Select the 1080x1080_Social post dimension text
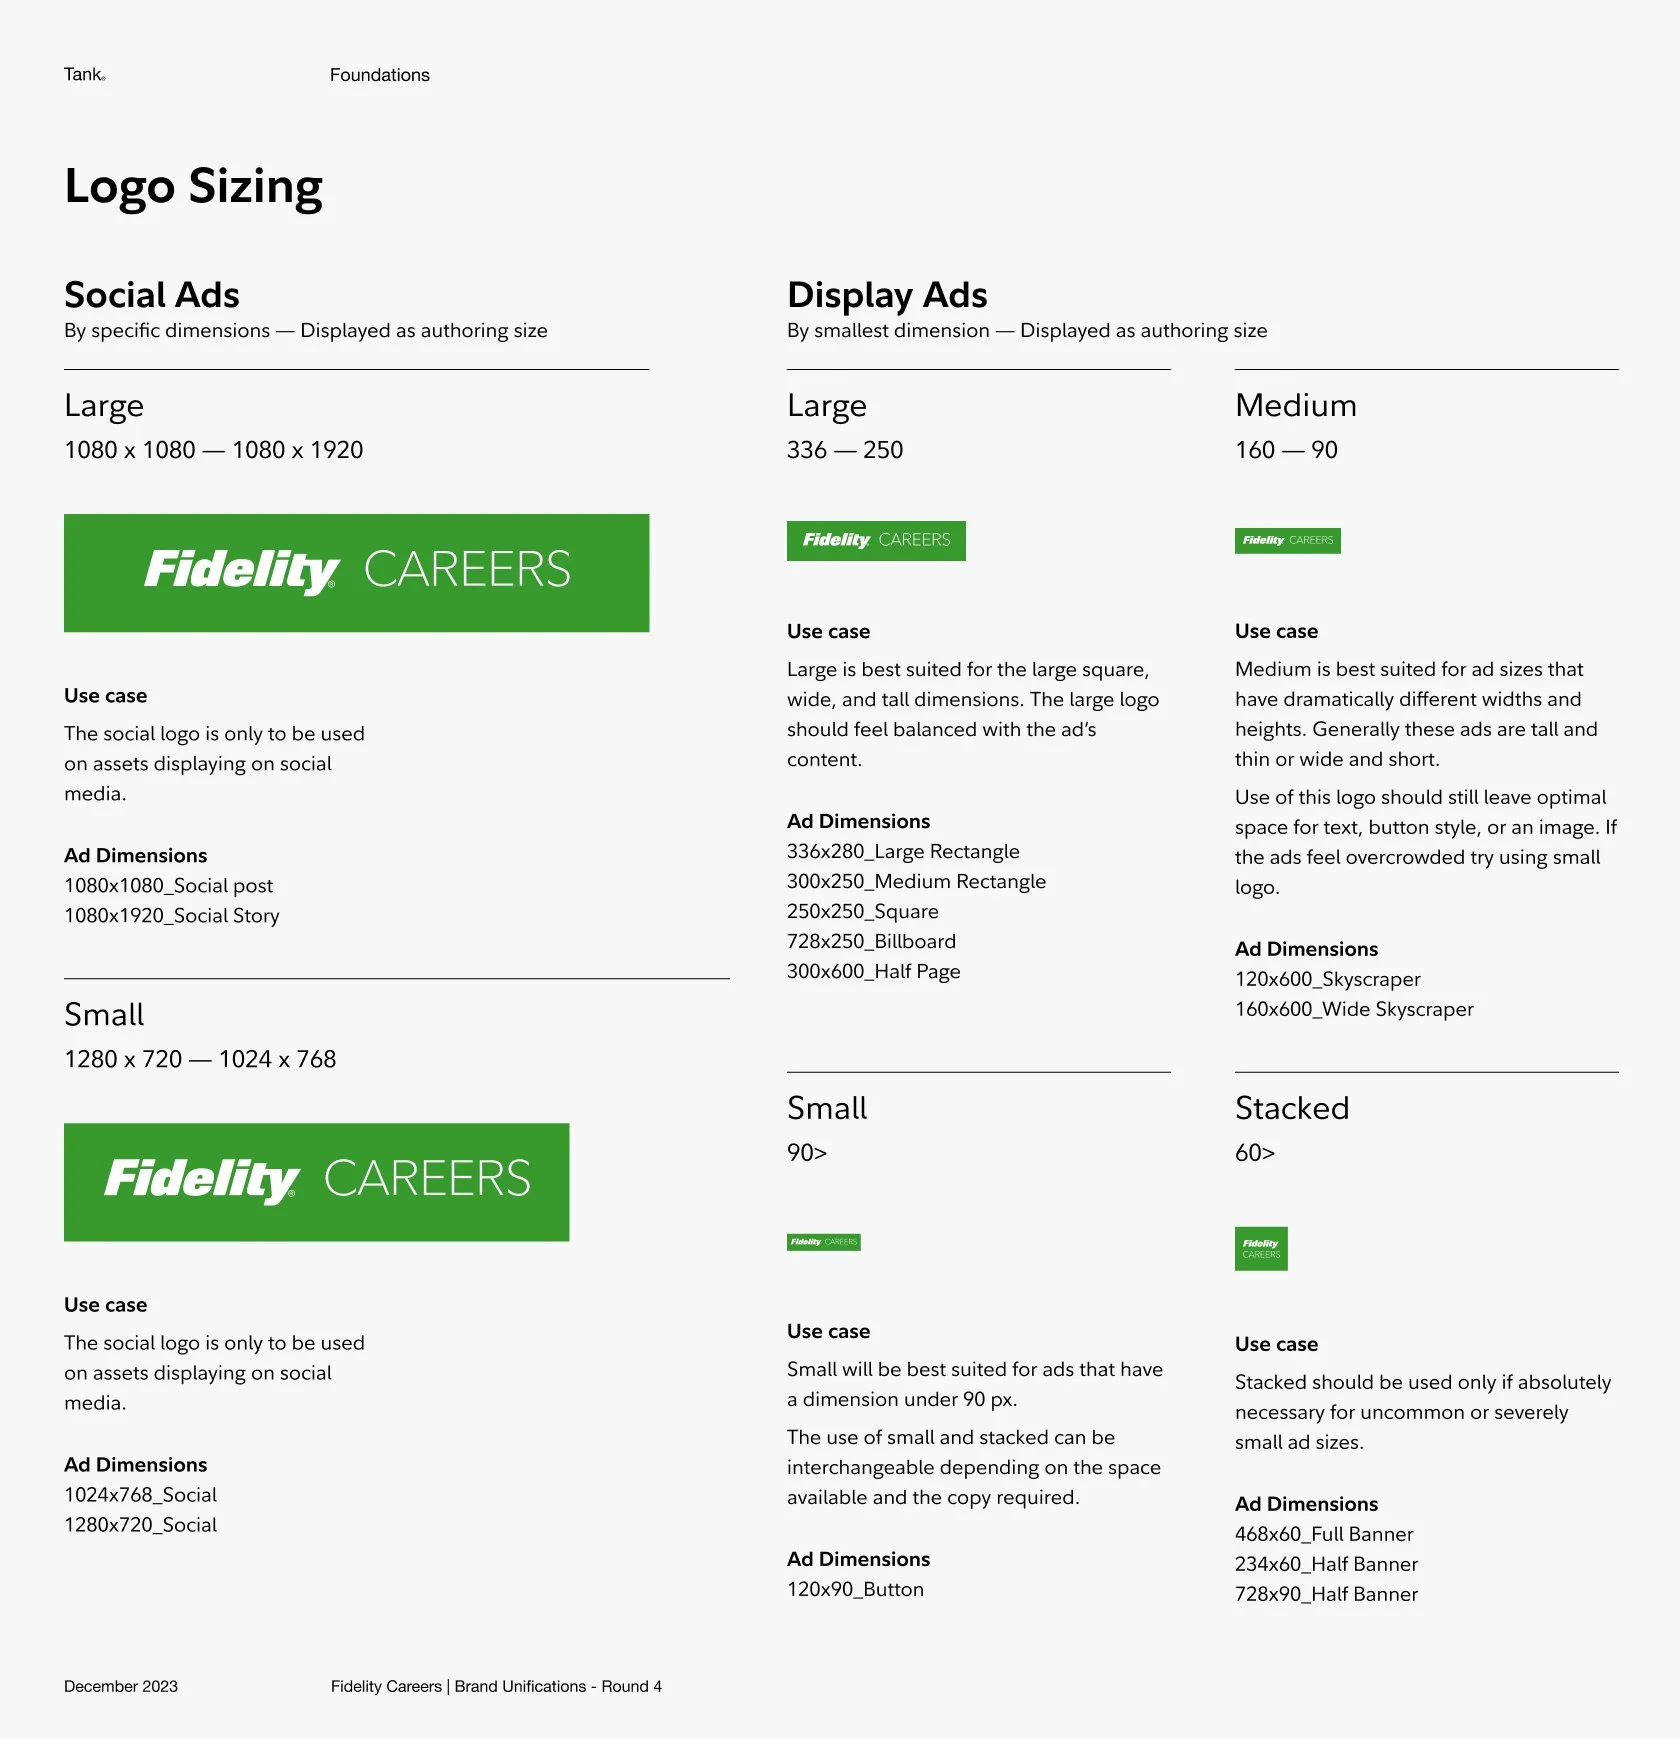The height and width of the screenshot is (1739, 1680). click(x=168, y=886)
